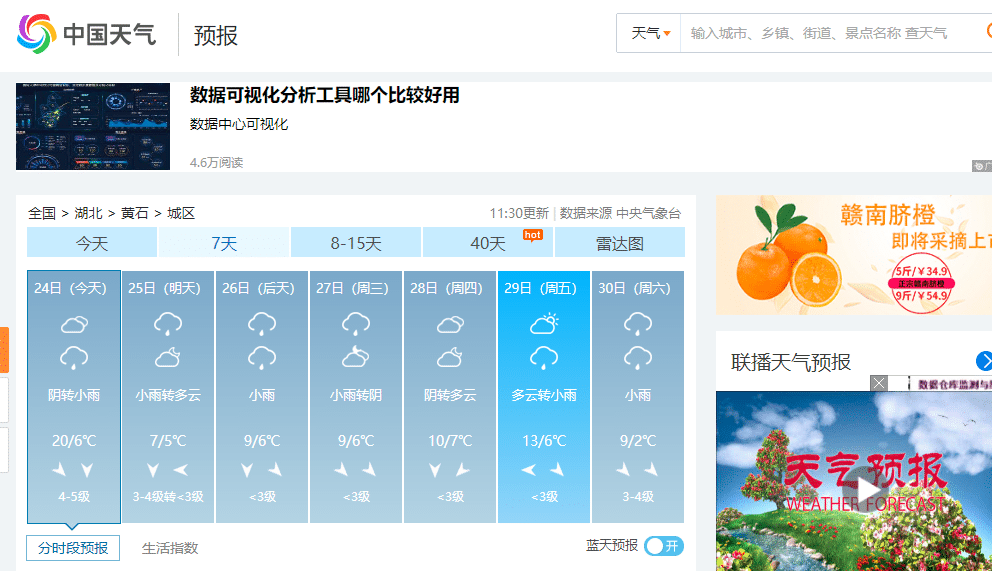The width and height of the screenshot is (992, 571).
Task: Click the China Weather logo
Action: (x=87, y=34)
